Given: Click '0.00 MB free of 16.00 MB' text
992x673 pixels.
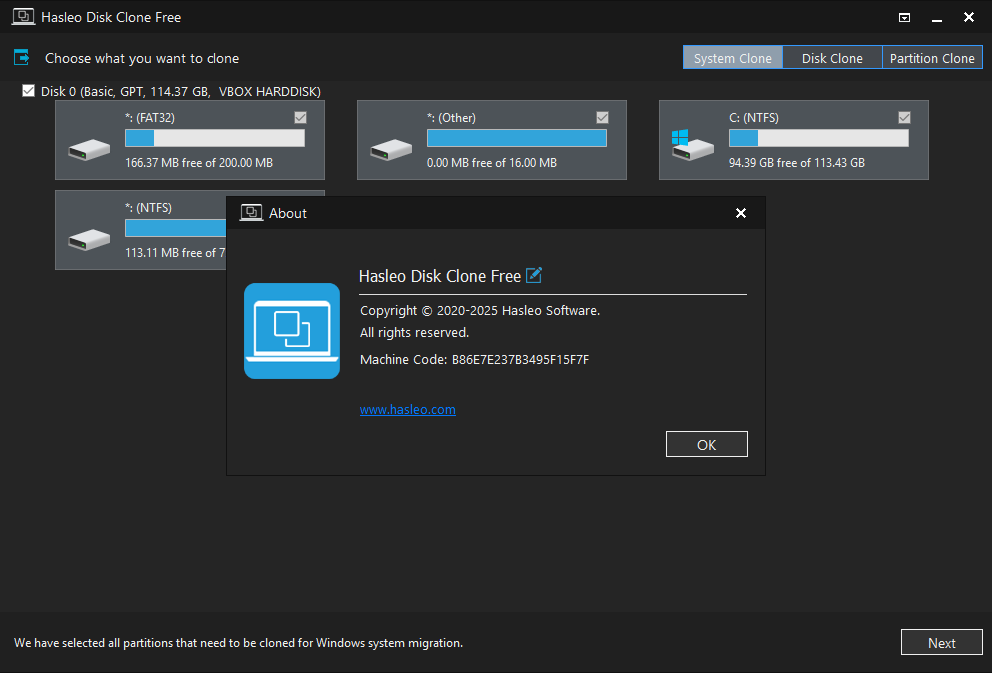Looking at the screenshot, I should (492, 163).
